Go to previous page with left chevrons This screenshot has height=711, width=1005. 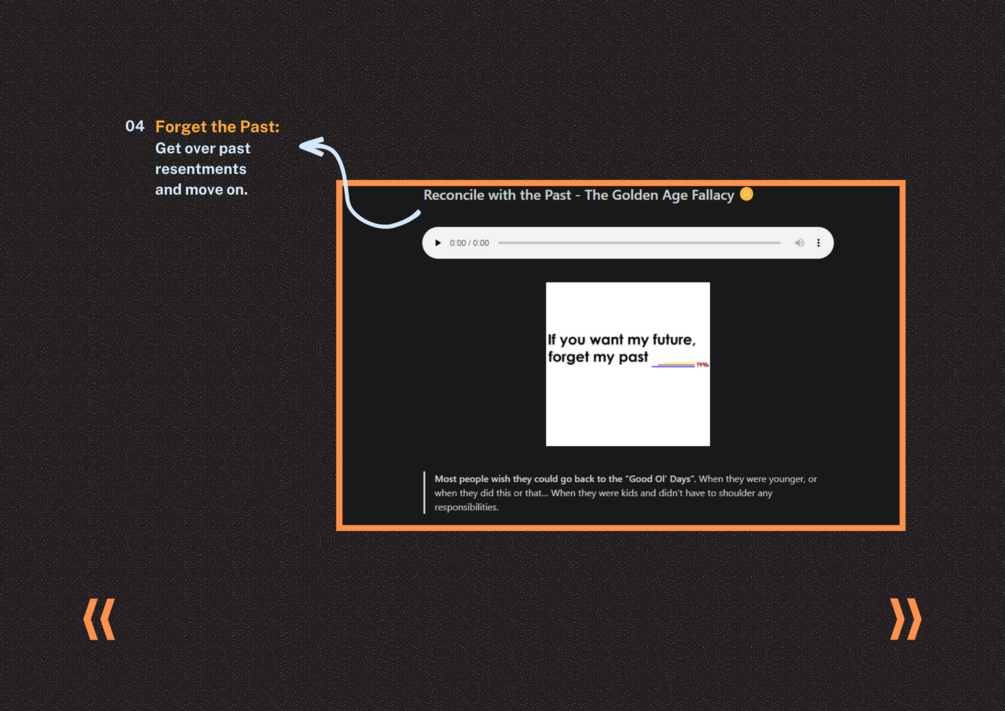coord(99,619)
